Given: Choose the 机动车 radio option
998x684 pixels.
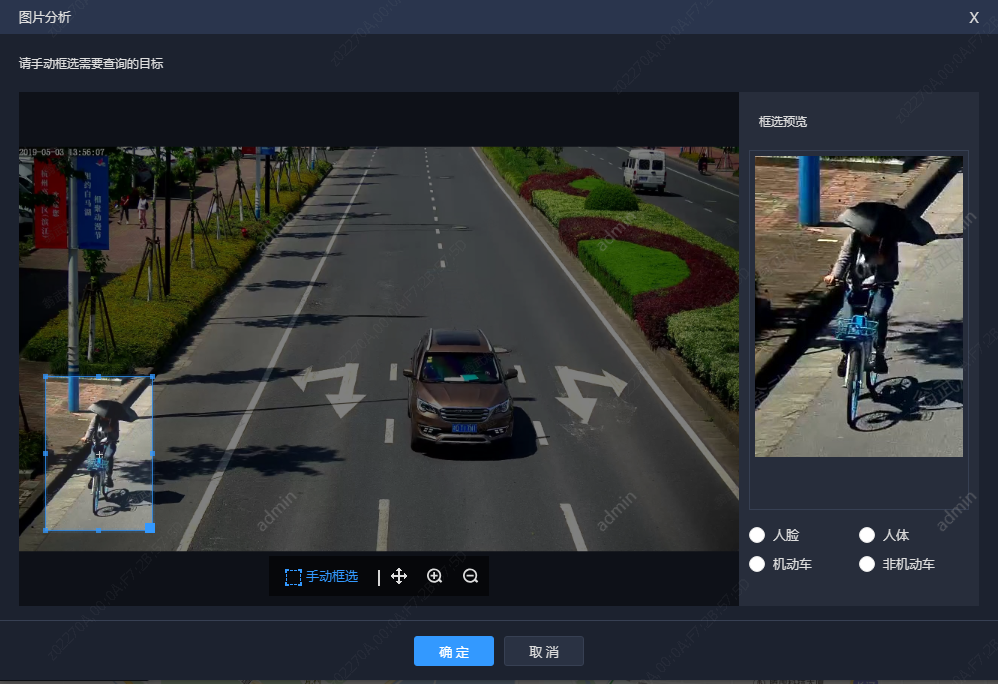Looking at the screenshot, I should pyautogui.click(x=757, y=564).
